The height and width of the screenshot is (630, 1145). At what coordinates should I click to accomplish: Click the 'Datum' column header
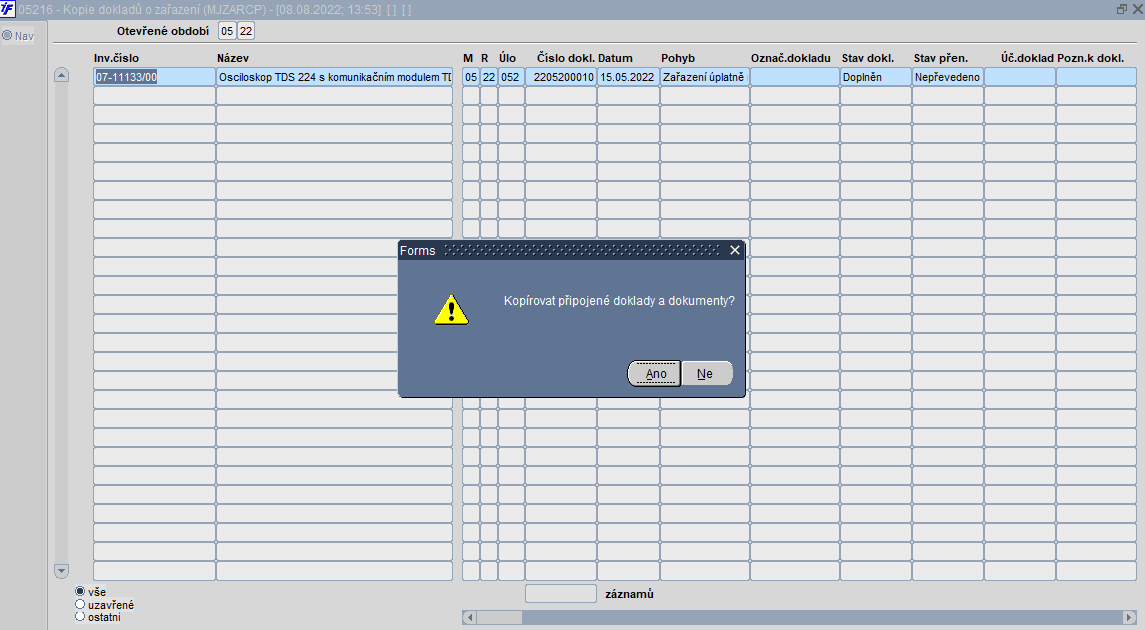click(616, 58)
